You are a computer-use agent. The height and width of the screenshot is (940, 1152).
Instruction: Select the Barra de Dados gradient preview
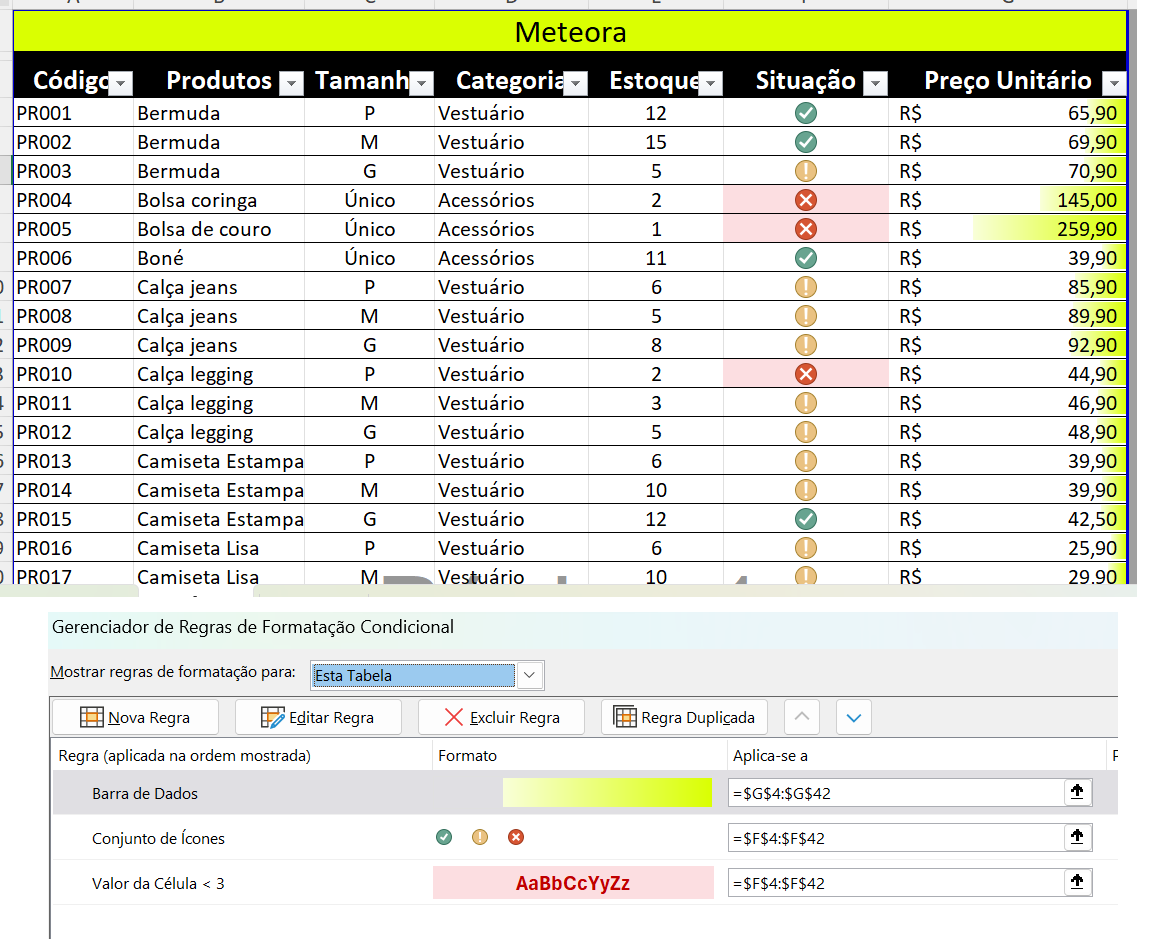point(606,793)
